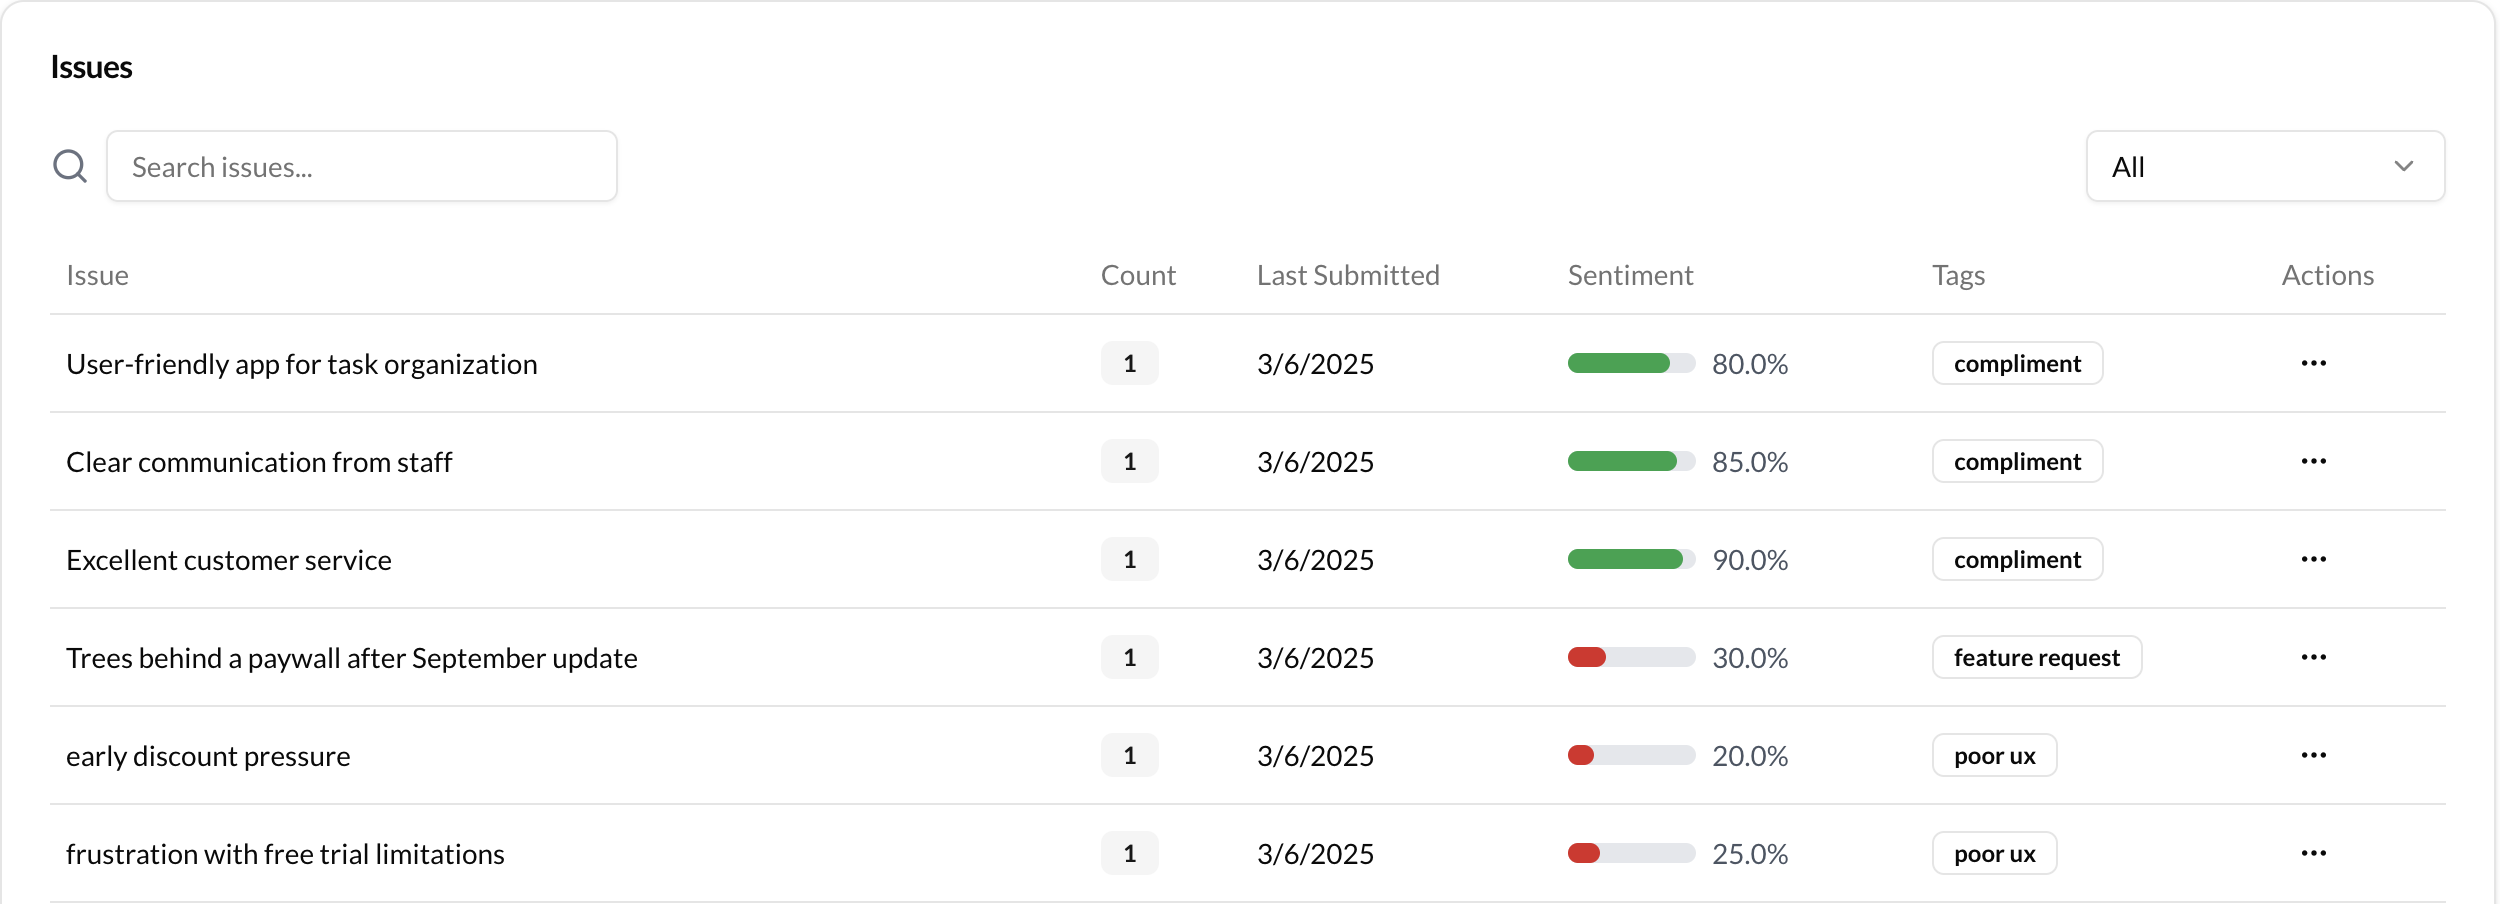2500x904 pixels.
Task: Open actions menu for Clear communication row
Action: click(x=2314, y=461)
